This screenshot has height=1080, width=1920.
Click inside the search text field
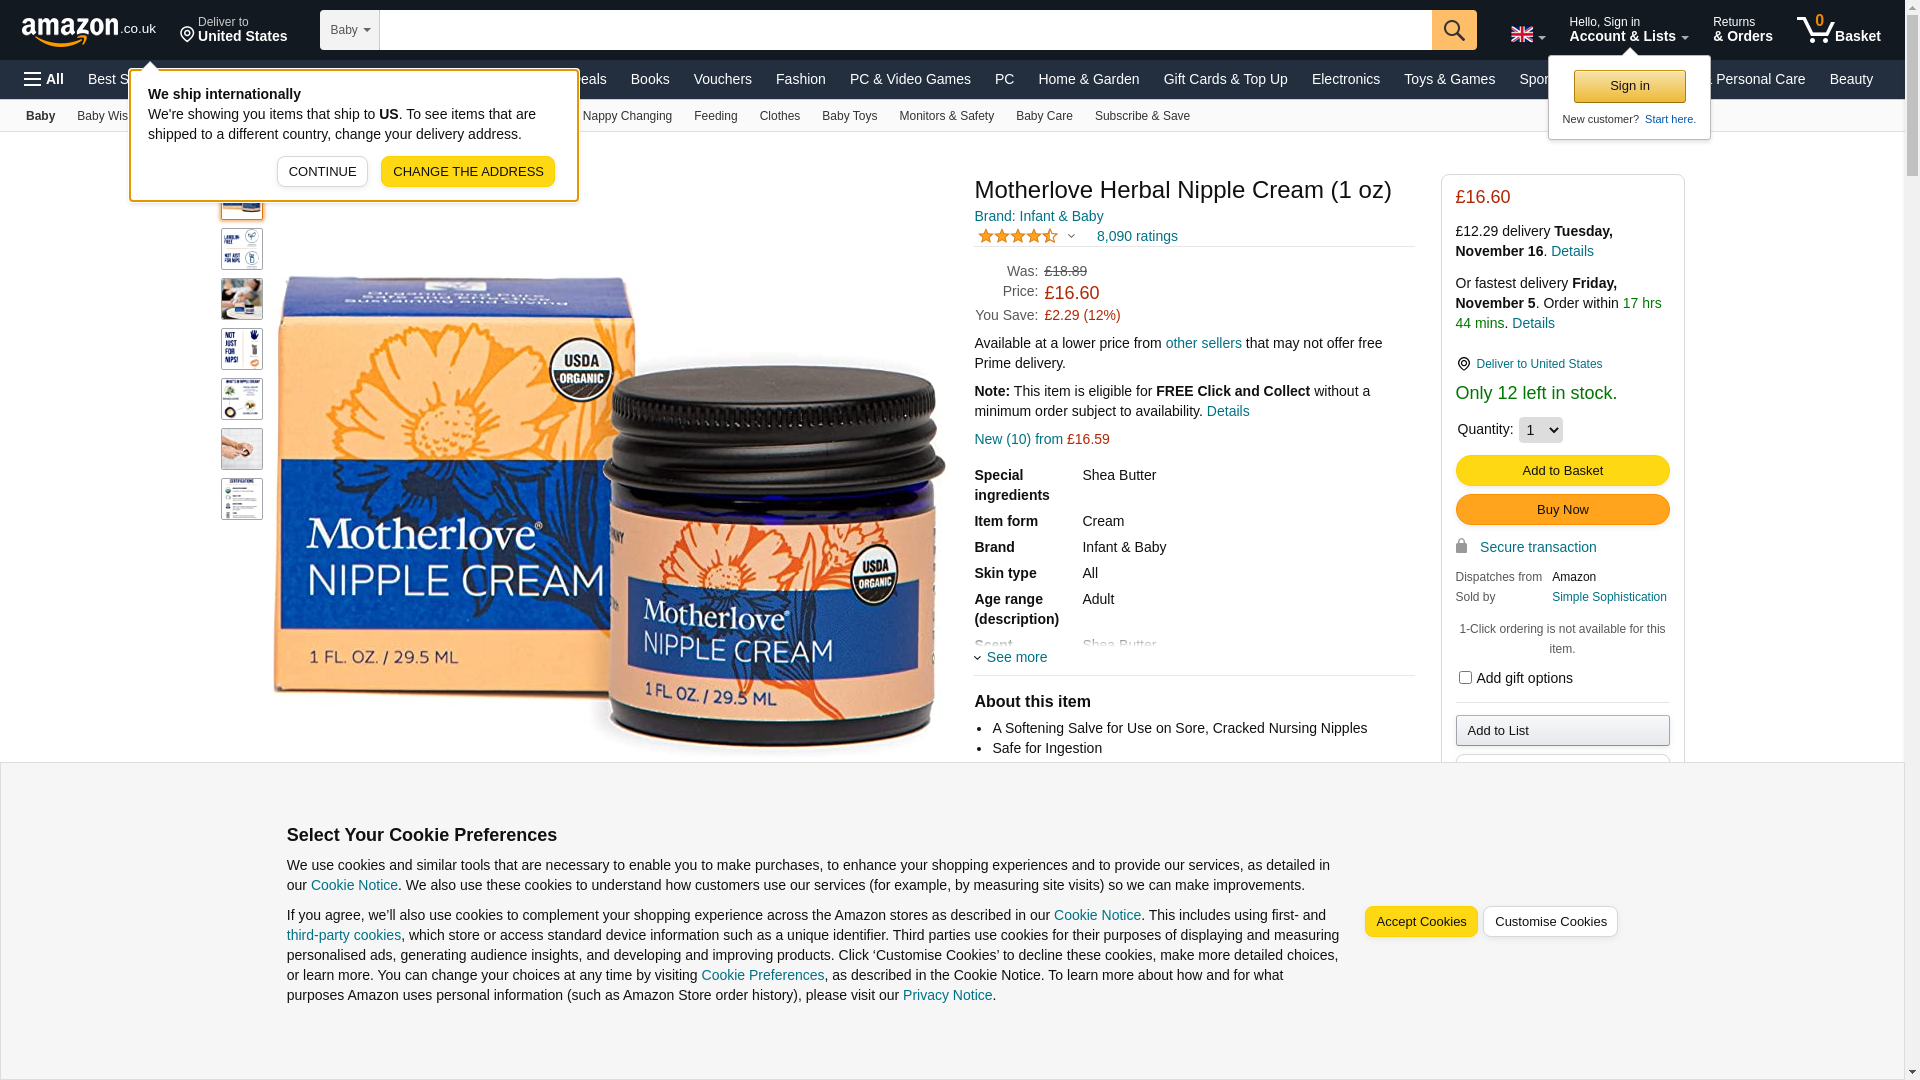(906, 30)
